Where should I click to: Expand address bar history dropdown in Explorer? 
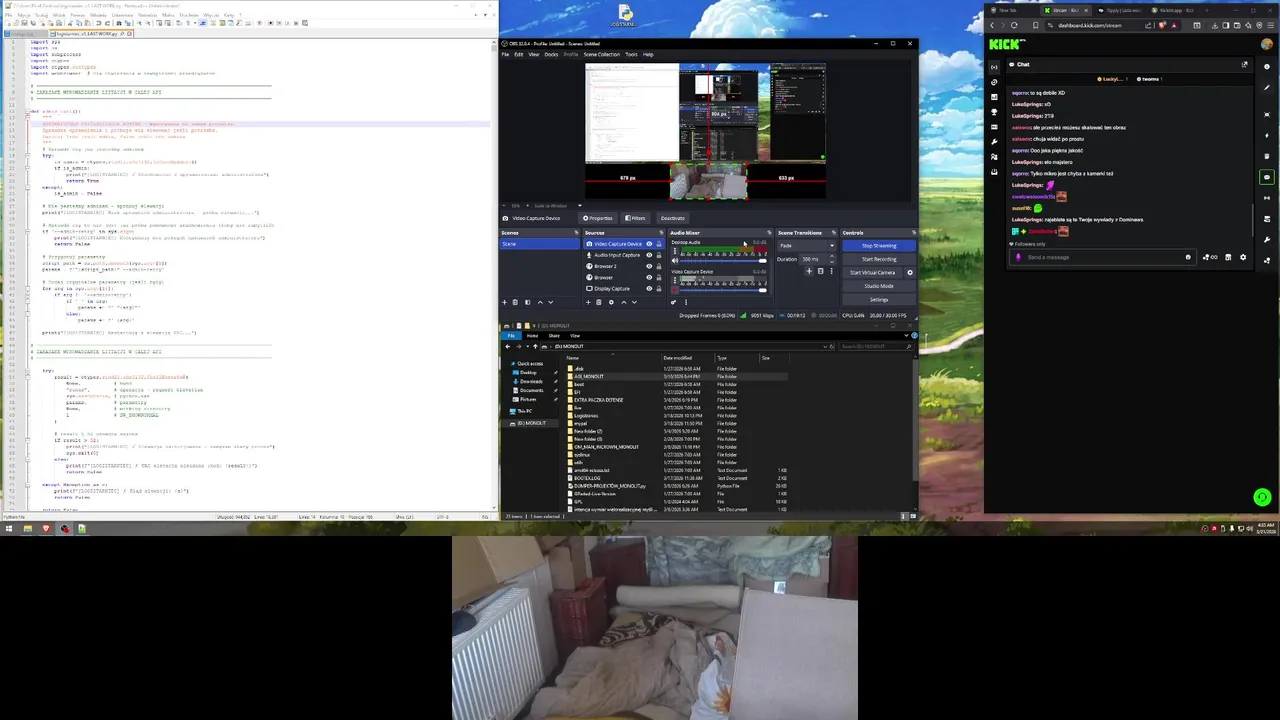pyautogui.click(x=825, y=346)
